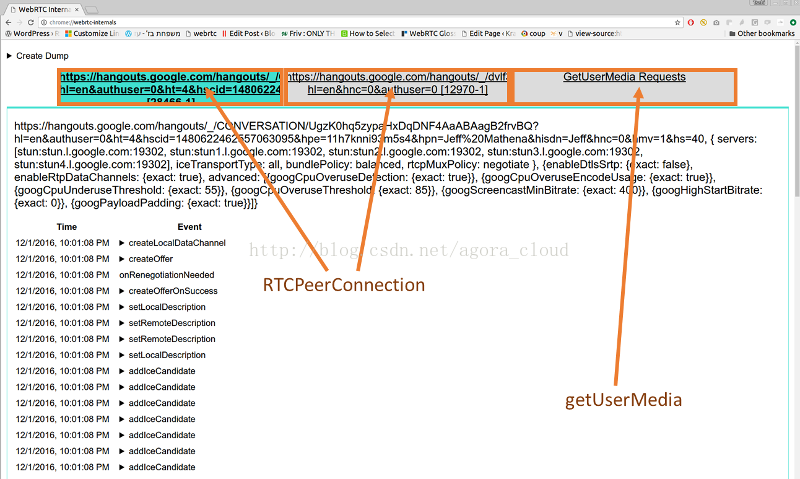Reload the webrtc-internals page
The height and width of the screenshot is (479, 800).
click(31, 22)
